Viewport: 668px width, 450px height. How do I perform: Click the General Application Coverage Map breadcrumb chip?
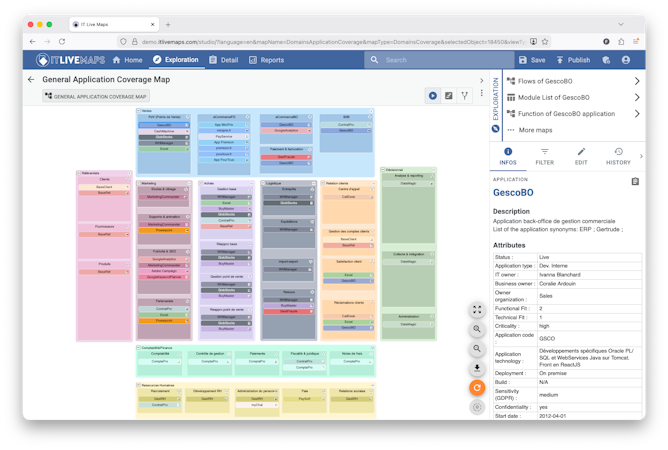(96, 96)
